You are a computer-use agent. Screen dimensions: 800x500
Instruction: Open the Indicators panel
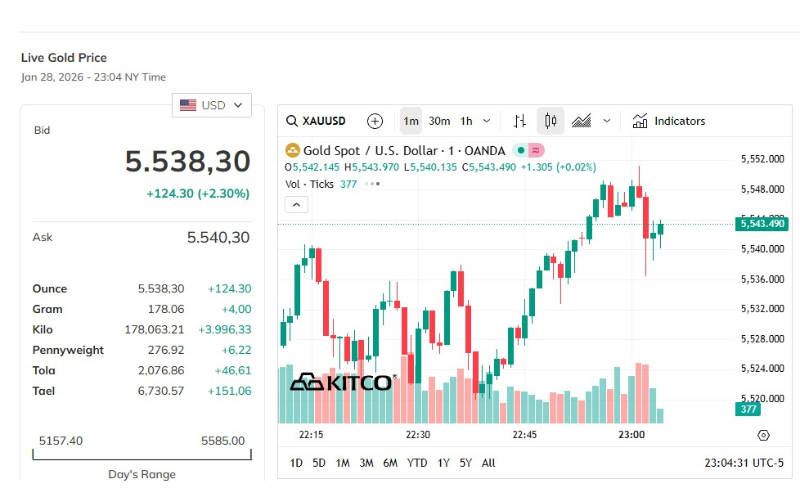pos(669,121)
